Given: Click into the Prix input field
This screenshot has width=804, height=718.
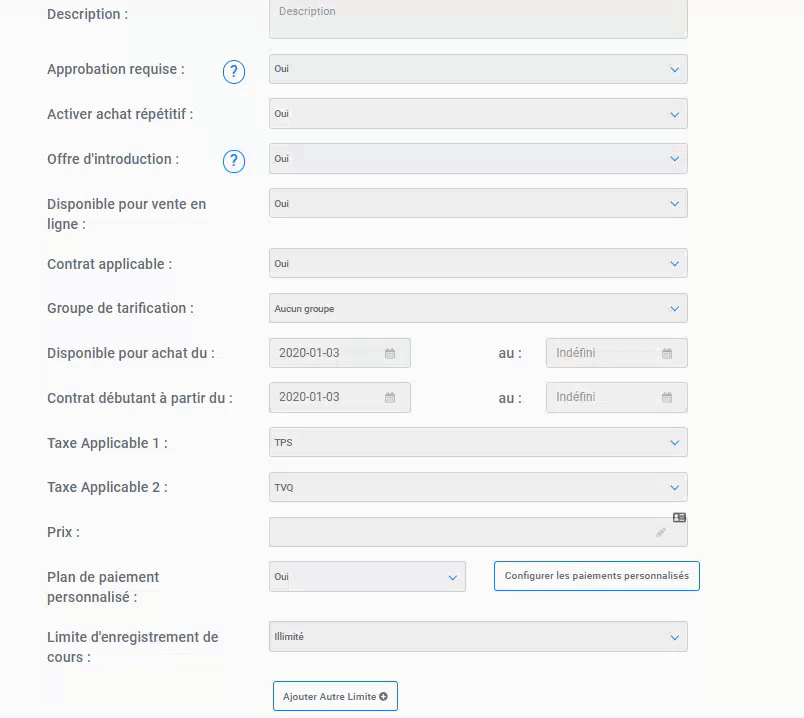Looking at the screenshot, I should [478, 532].
